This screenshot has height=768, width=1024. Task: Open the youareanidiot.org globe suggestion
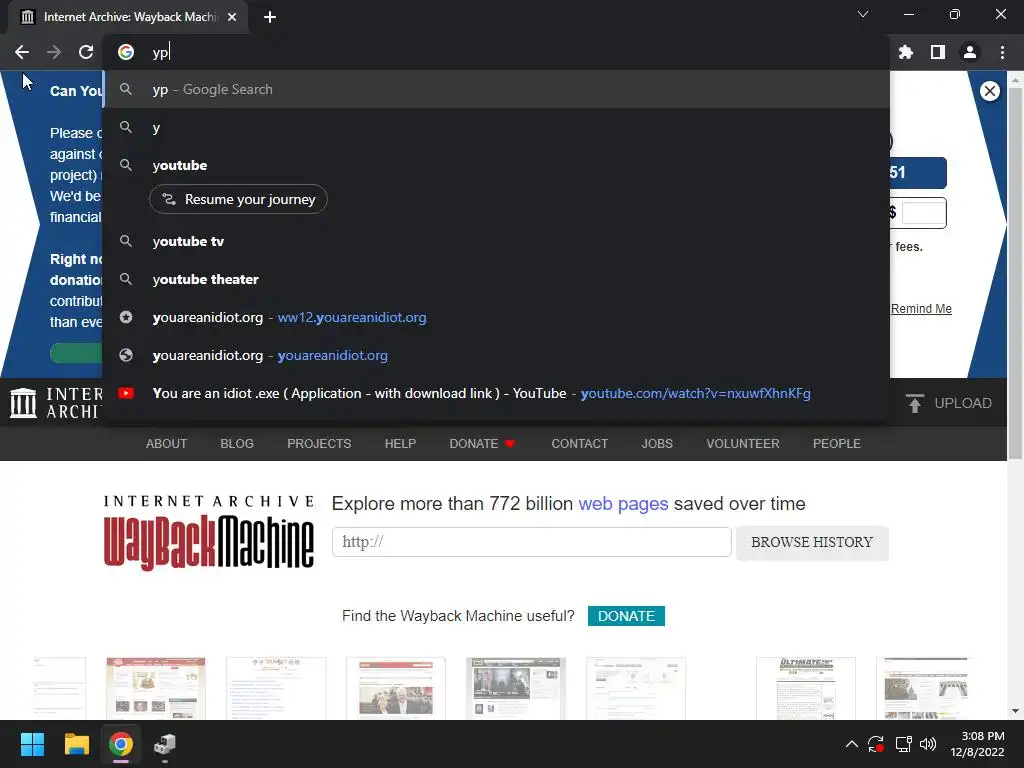pyautogui.click(x=496, y=355)
